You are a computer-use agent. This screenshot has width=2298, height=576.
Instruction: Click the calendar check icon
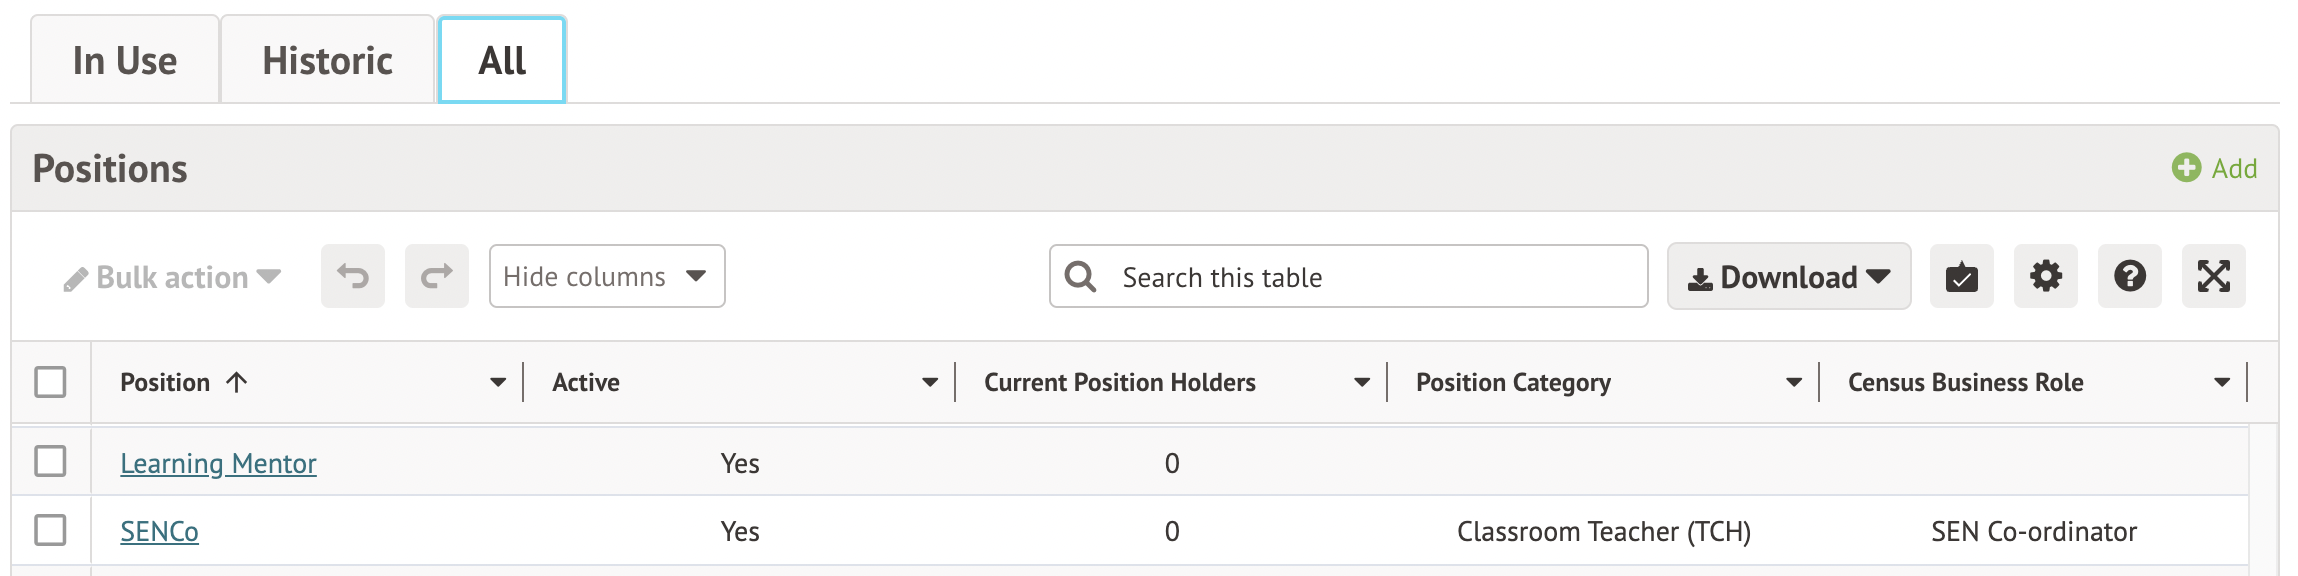coord(1961,276)
